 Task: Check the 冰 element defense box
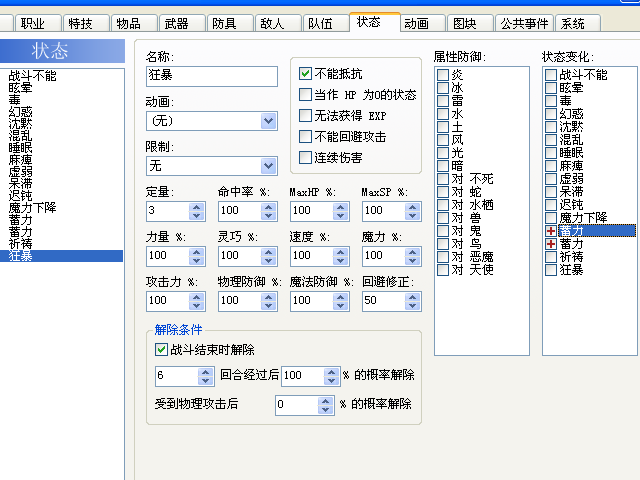tap(443, 88)
